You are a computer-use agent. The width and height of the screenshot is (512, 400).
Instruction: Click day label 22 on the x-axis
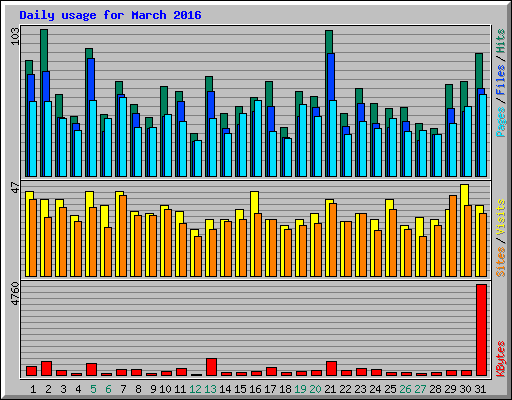(345, 389)
